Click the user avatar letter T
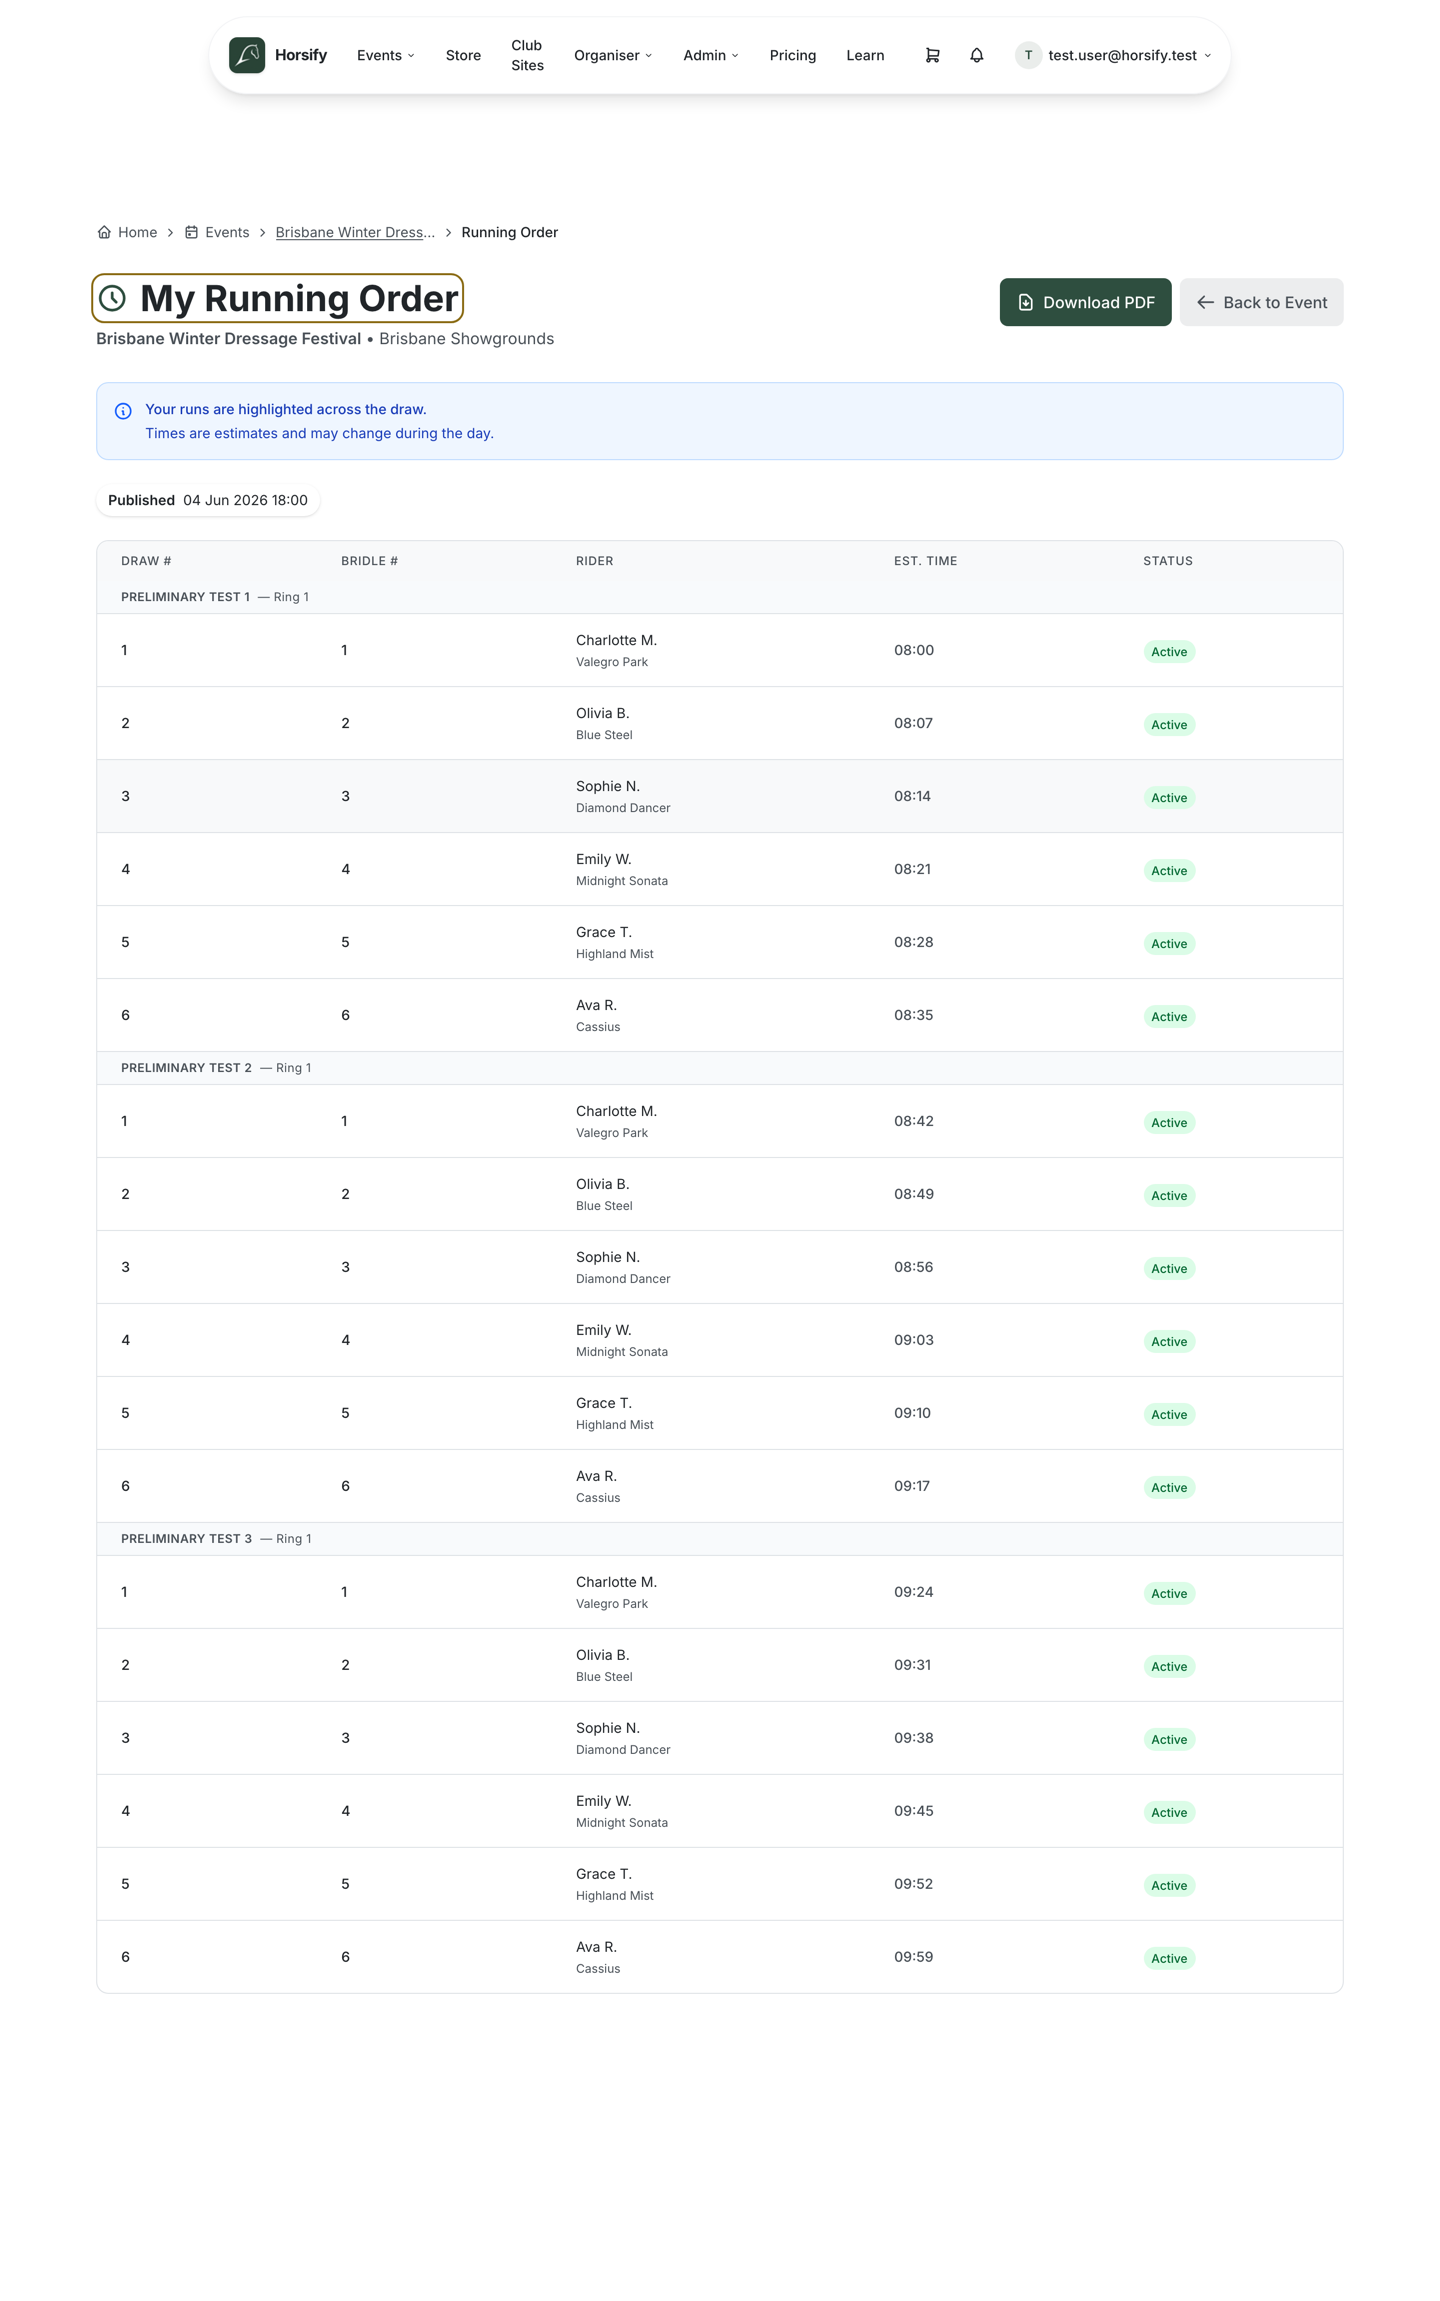 click(1028, 55)
